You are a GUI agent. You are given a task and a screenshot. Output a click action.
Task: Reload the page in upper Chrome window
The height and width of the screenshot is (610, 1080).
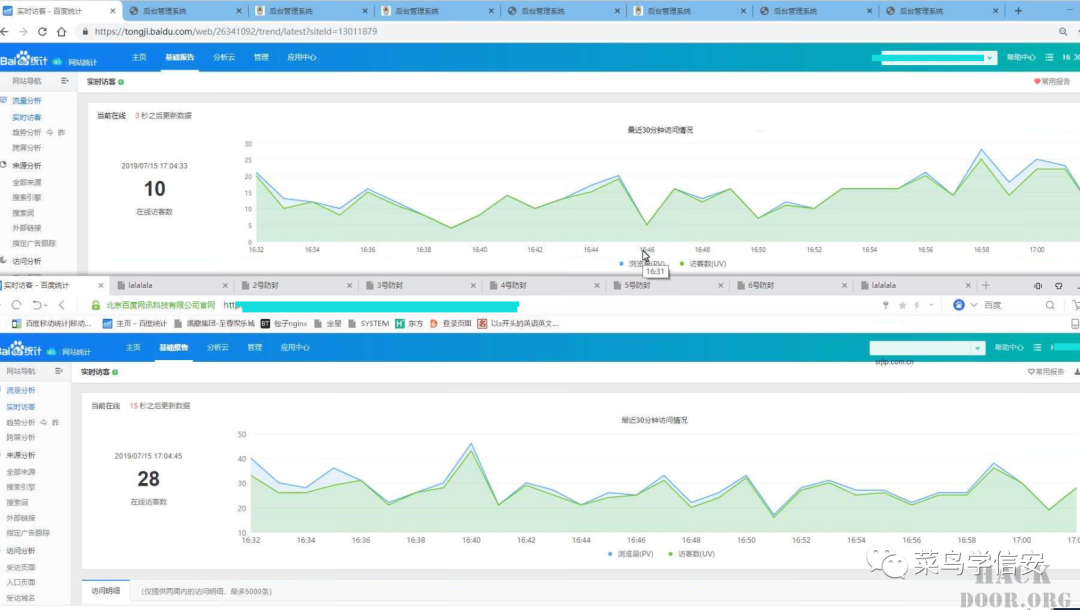pos(42,32)
